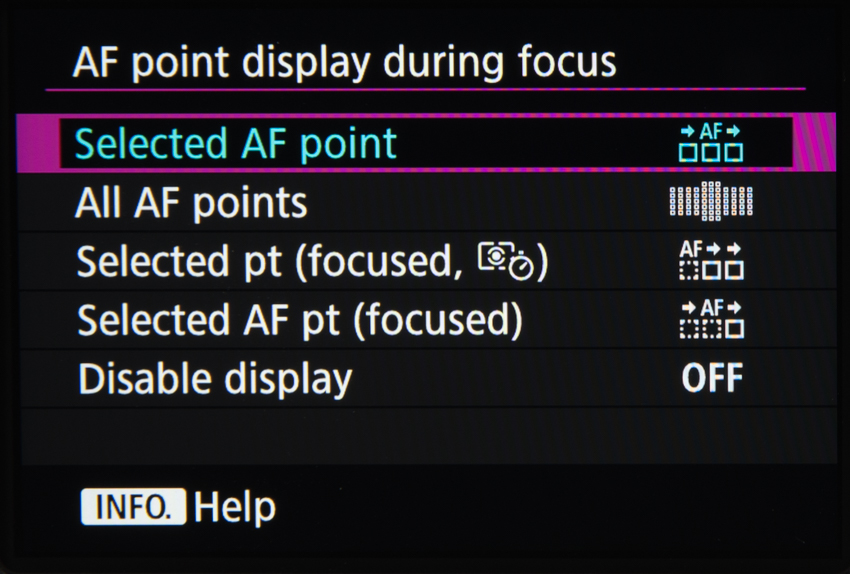Open Help next to the INFO. badge
Viewport: 850px width, 574px height.
[235, 507]
